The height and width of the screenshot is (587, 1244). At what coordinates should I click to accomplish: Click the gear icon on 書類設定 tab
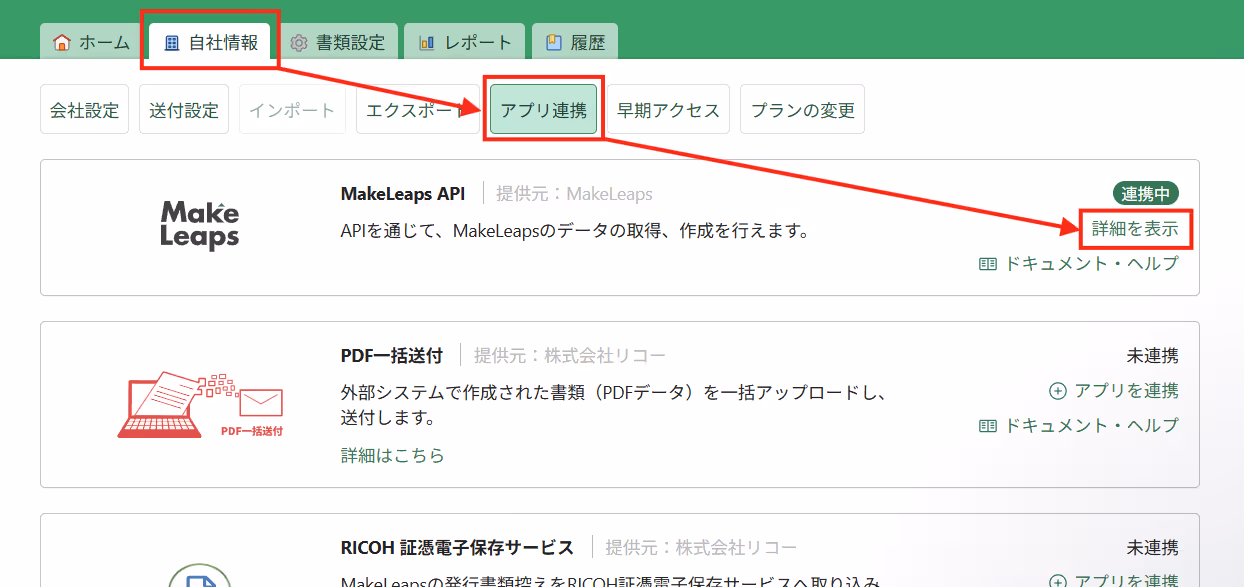tap(298, 43)
